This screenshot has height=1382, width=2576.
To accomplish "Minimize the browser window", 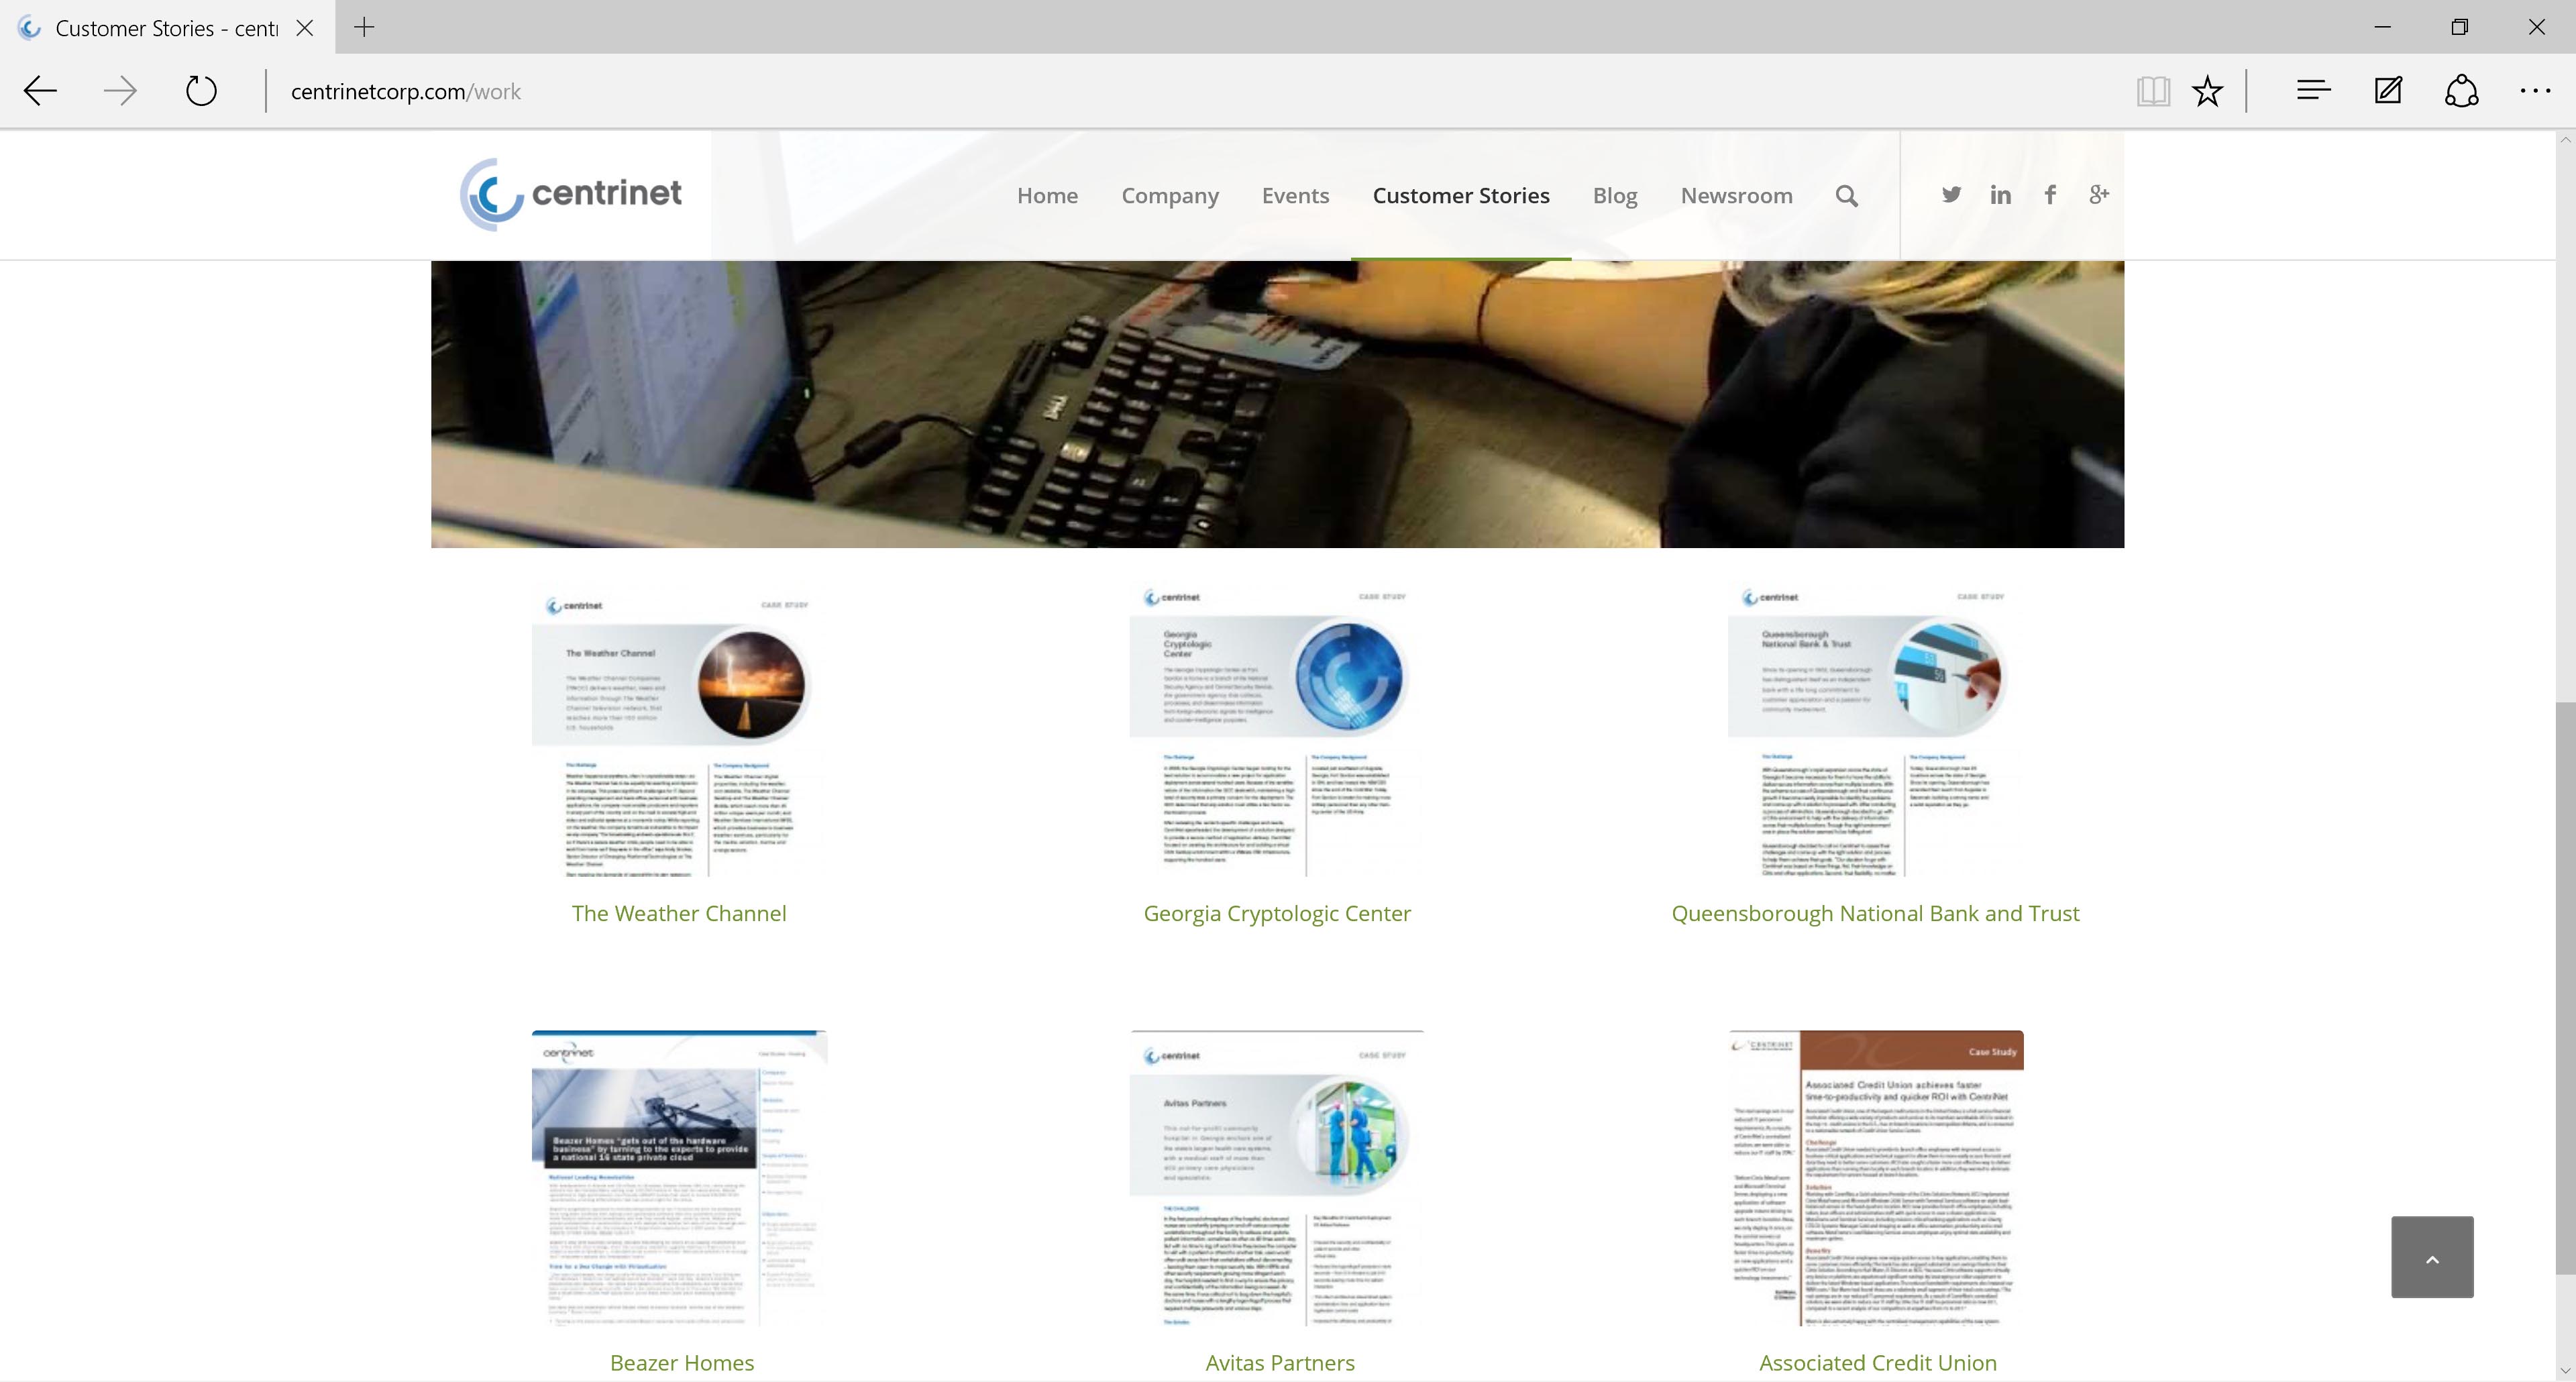I will tap(2383, 27).
